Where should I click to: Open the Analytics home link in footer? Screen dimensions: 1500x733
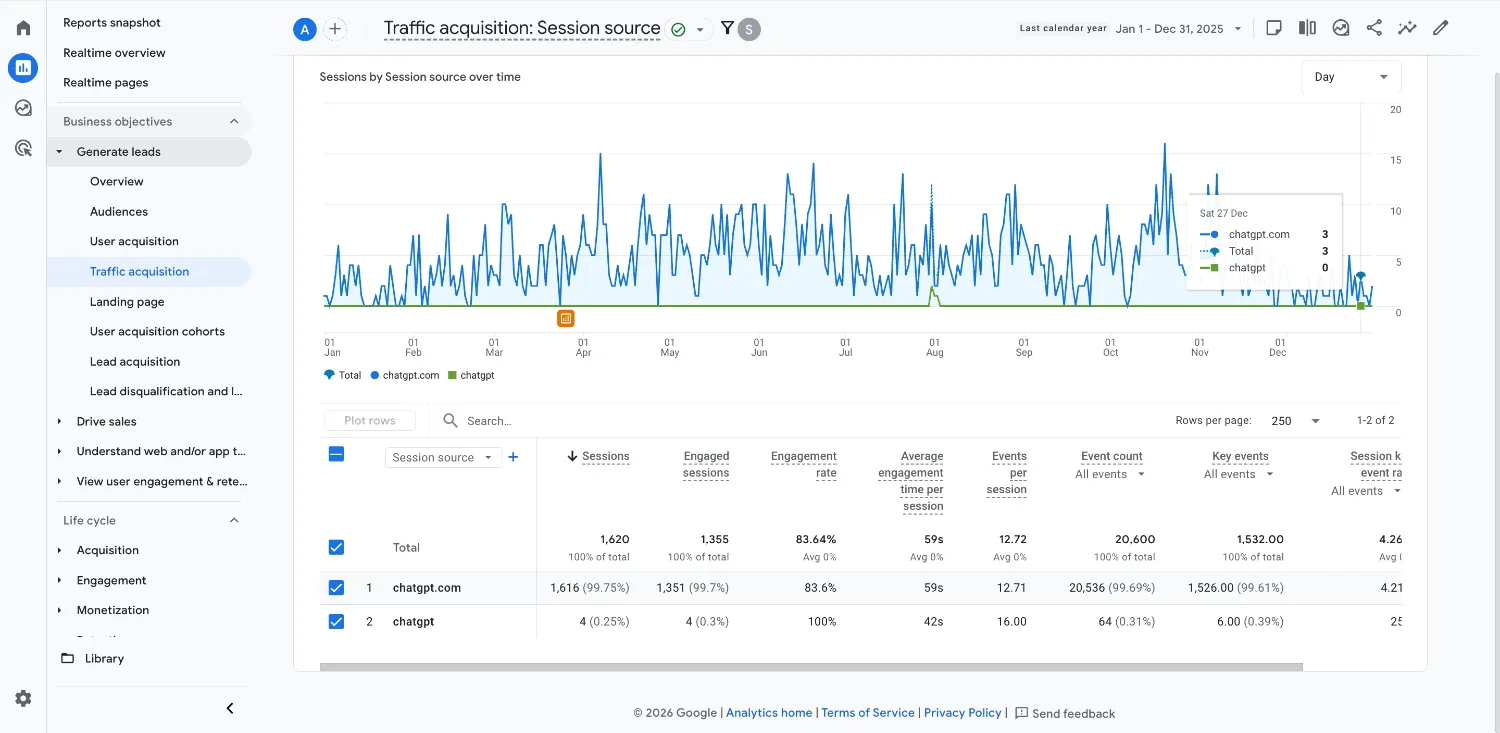click(768, 712)
